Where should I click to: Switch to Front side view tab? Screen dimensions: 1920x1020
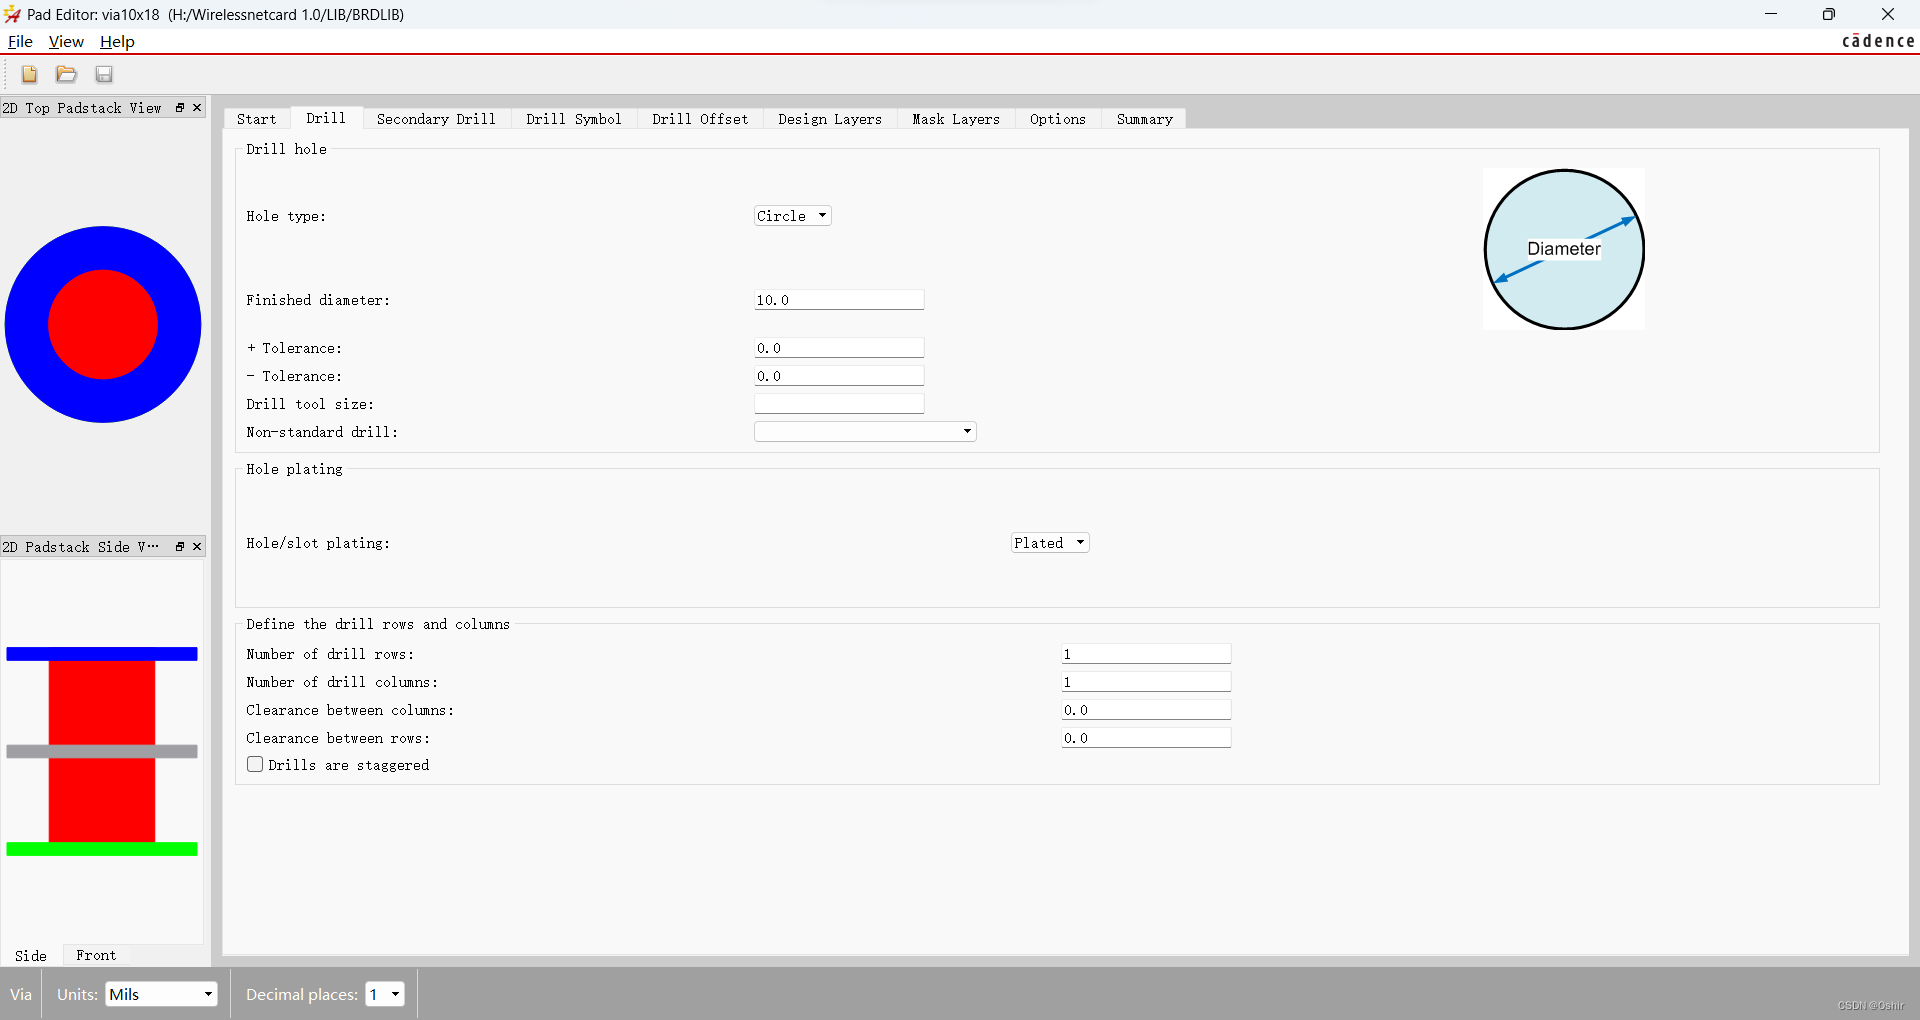point(96,955)
